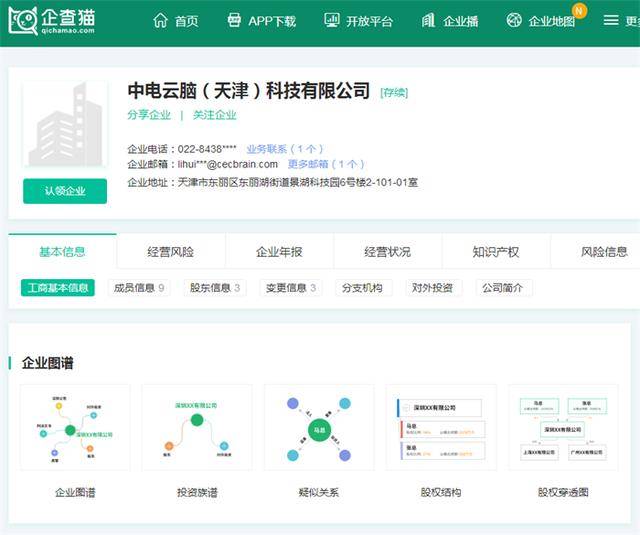Open APP下载 printer-style icon

[234, 20]
